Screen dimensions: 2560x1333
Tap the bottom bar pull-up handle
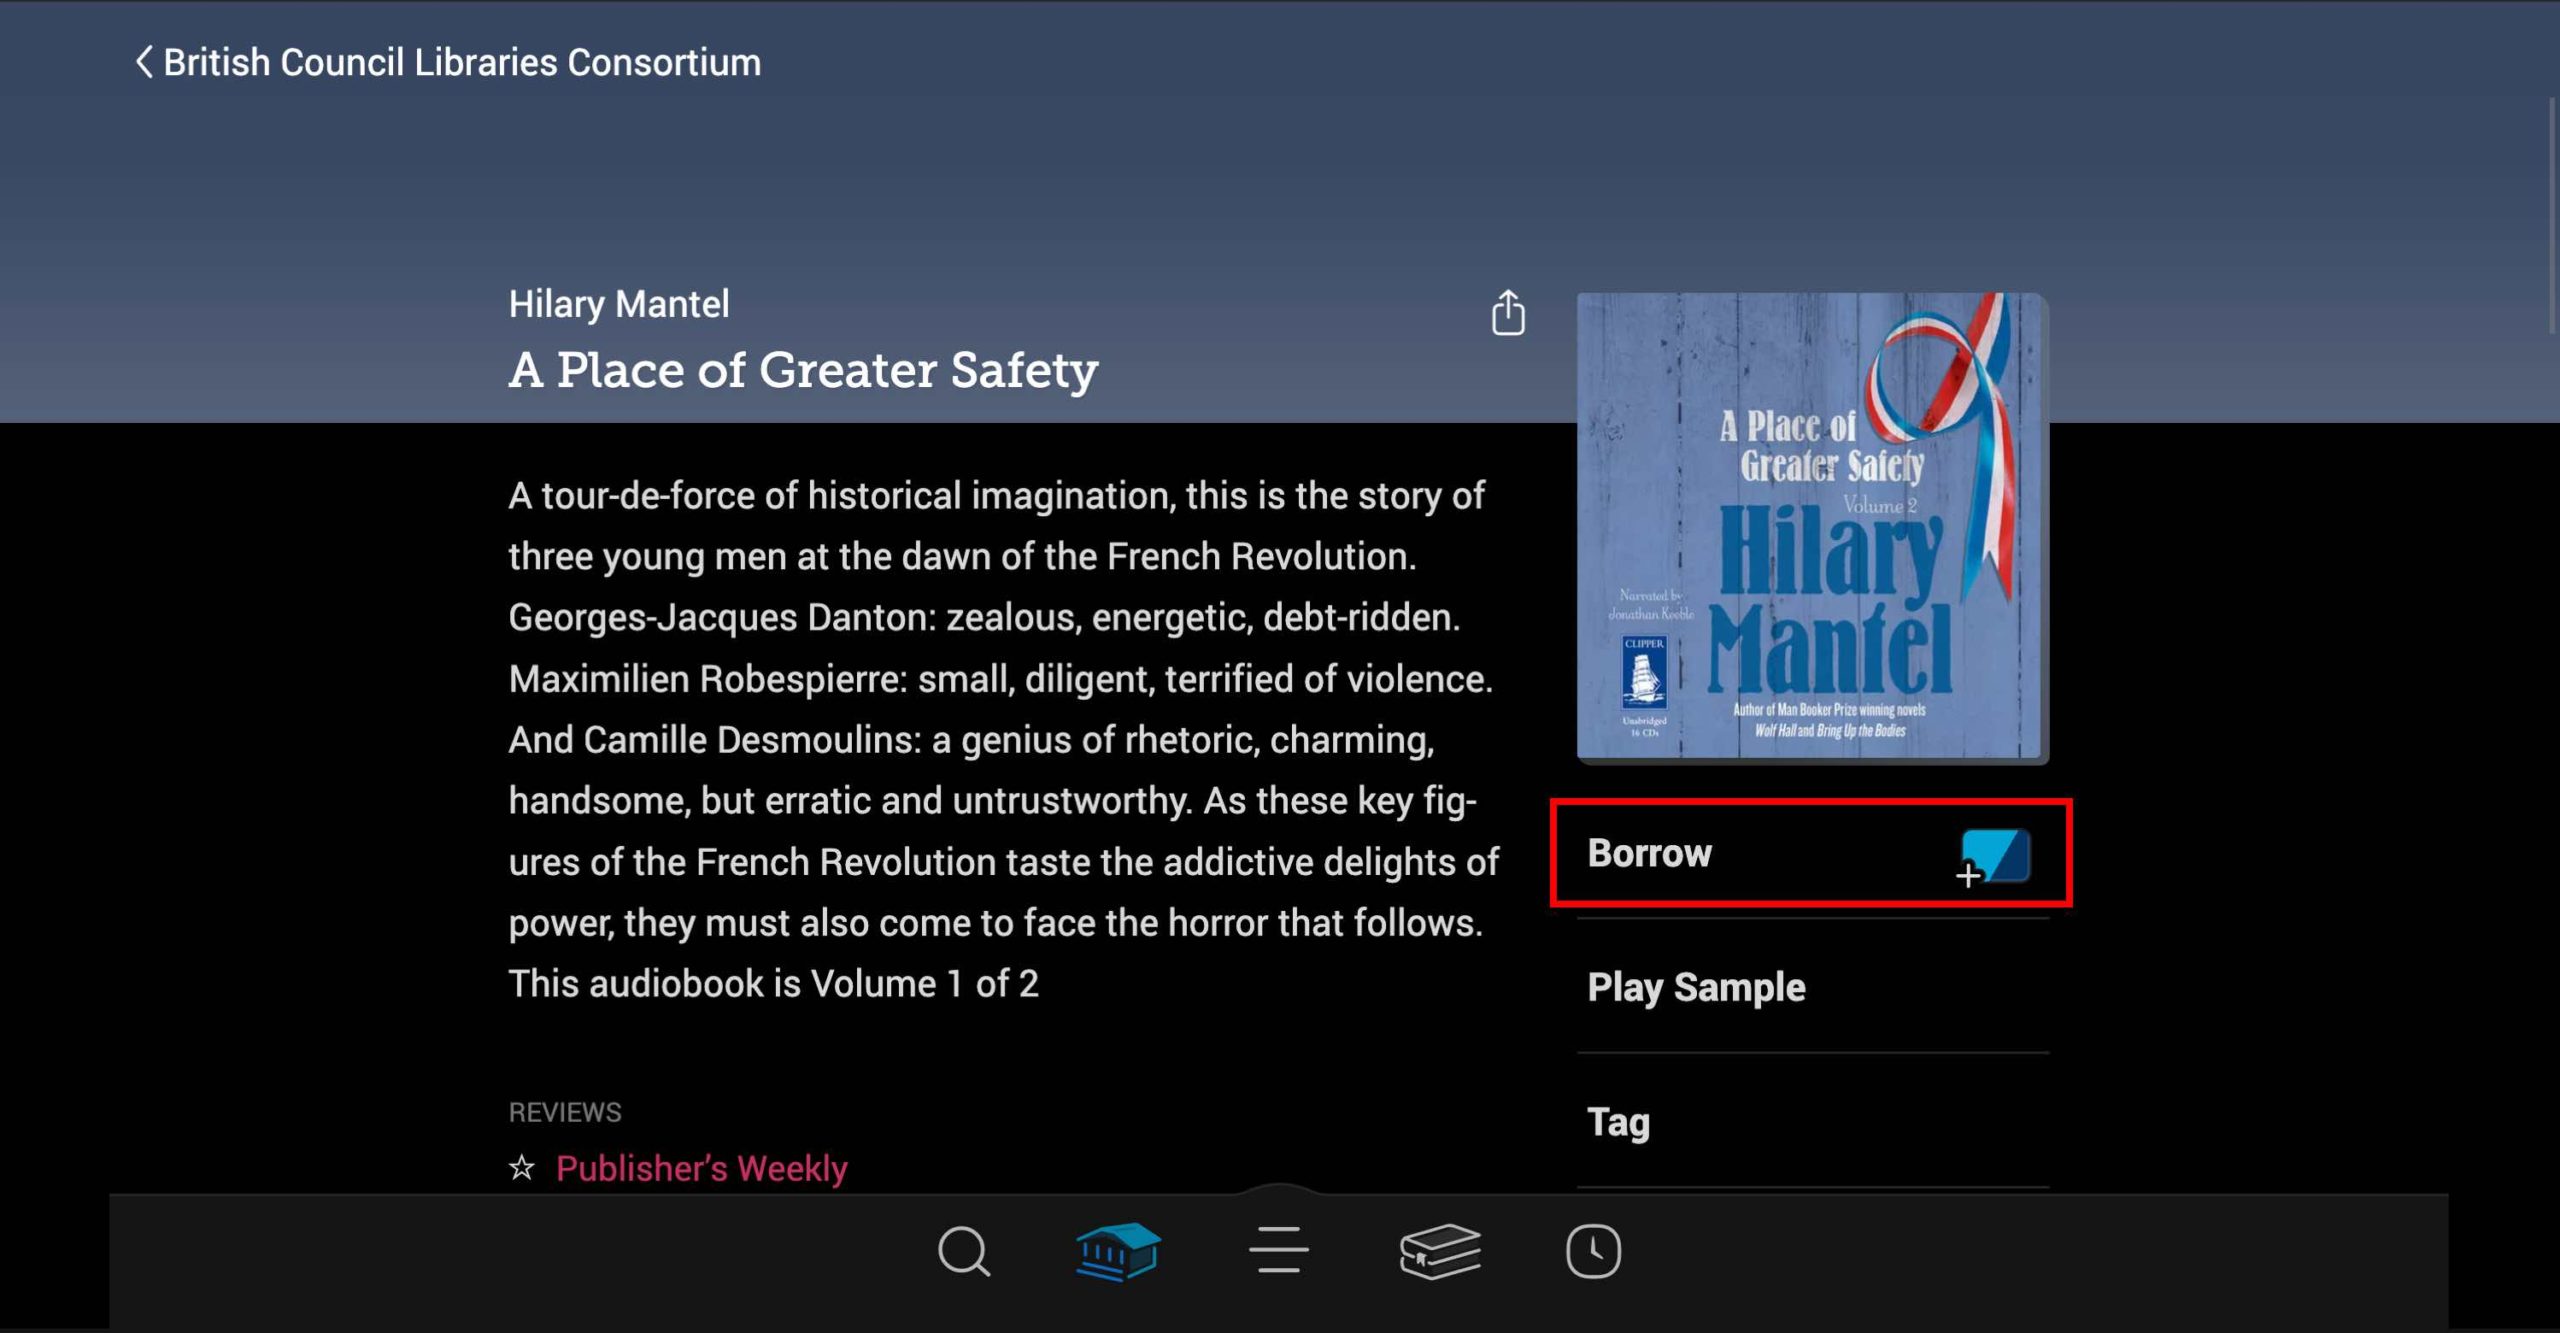(1279, 1188)
